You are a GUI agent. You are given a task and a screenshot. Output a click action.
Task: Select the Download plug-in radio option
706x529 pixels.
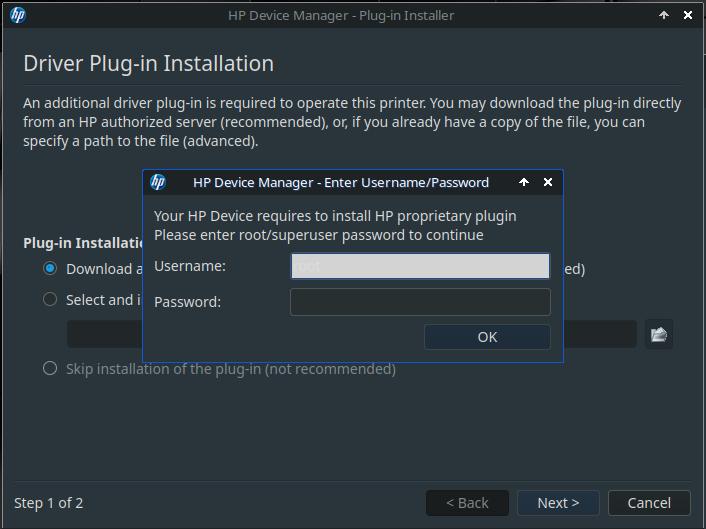click(x=50, y=268)
